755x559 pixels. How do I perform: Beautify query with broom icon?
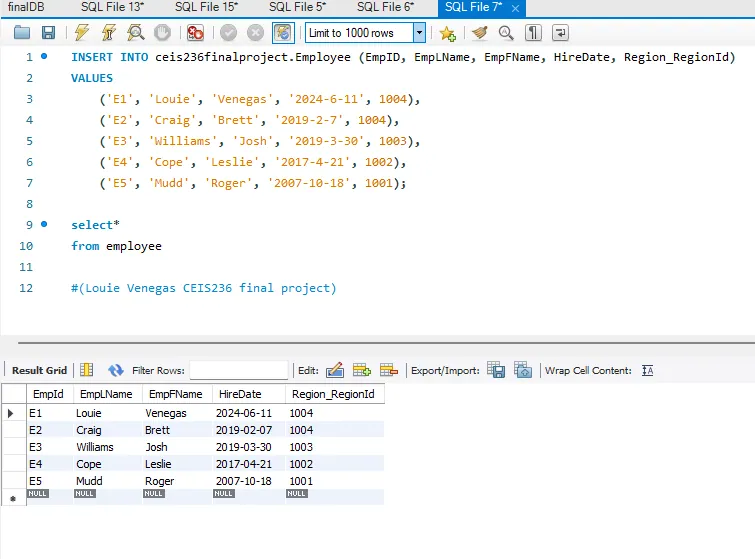click(479, 33)
